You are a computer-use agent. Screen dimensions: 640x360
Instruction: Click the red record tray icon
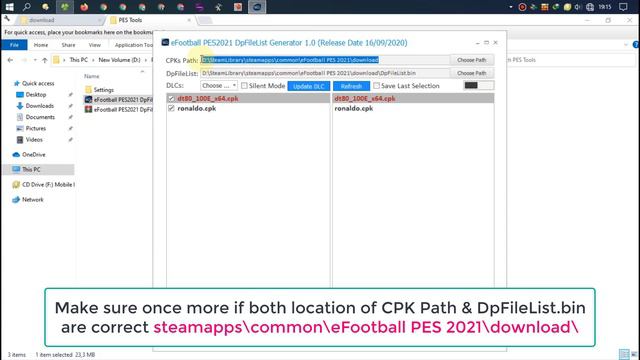click(522, 7)
